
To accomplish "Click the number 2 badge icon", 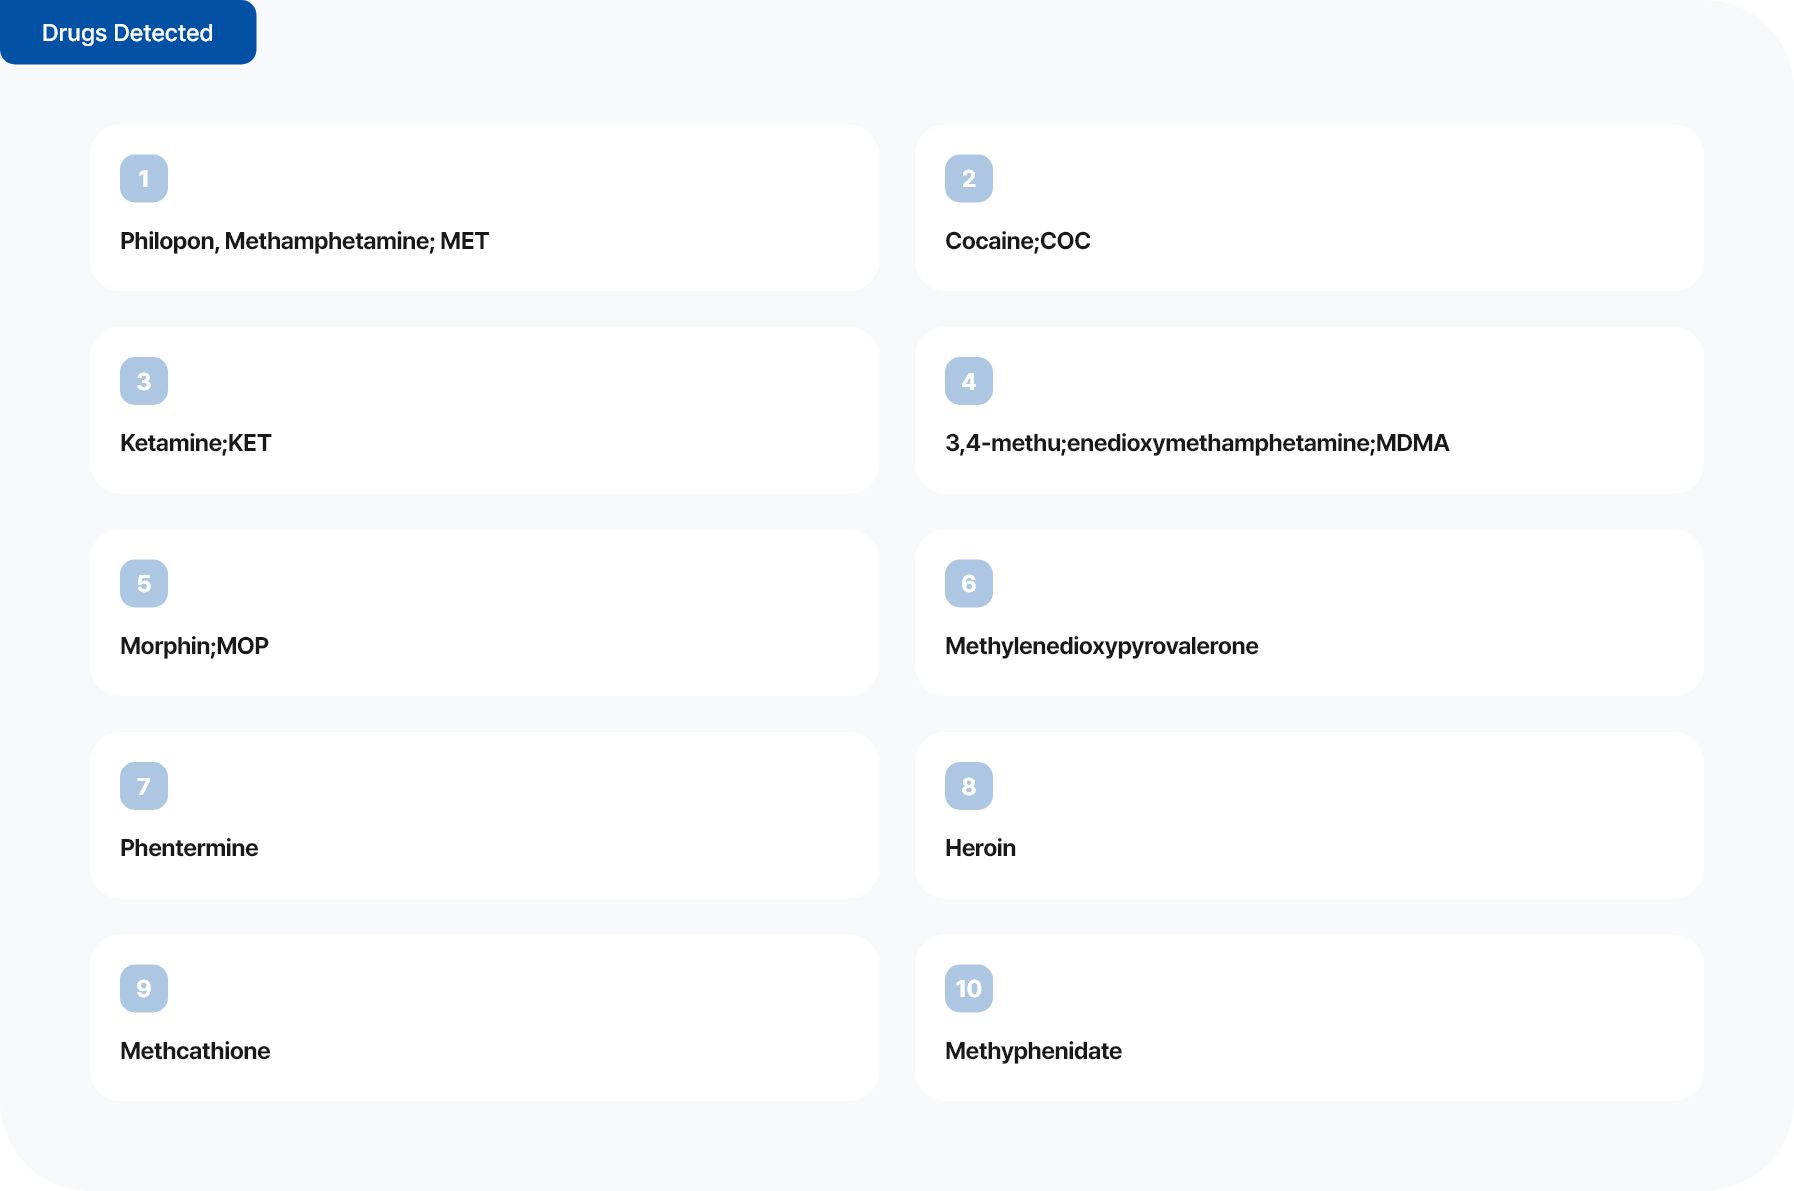I will click(968, 179).
